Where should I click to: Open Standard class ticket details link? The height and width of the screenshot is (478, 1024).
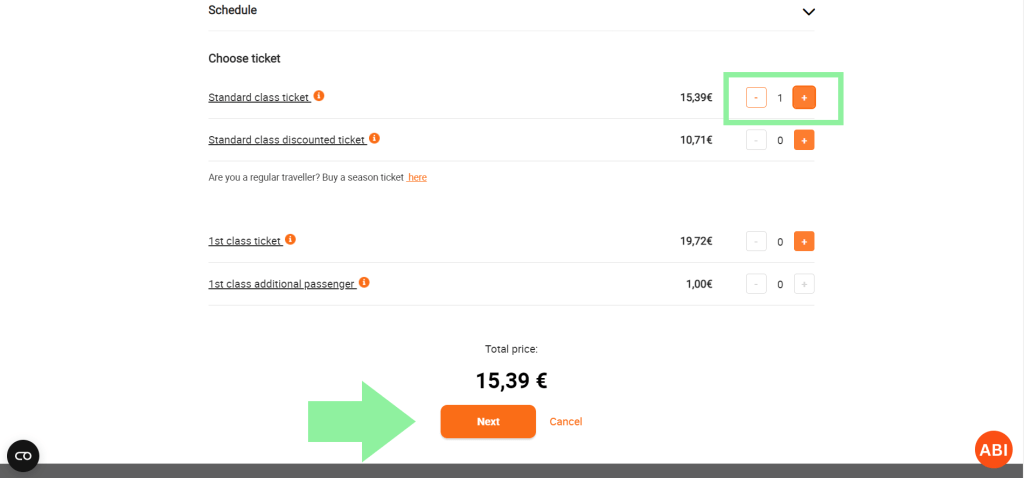[x=259, y=98]
